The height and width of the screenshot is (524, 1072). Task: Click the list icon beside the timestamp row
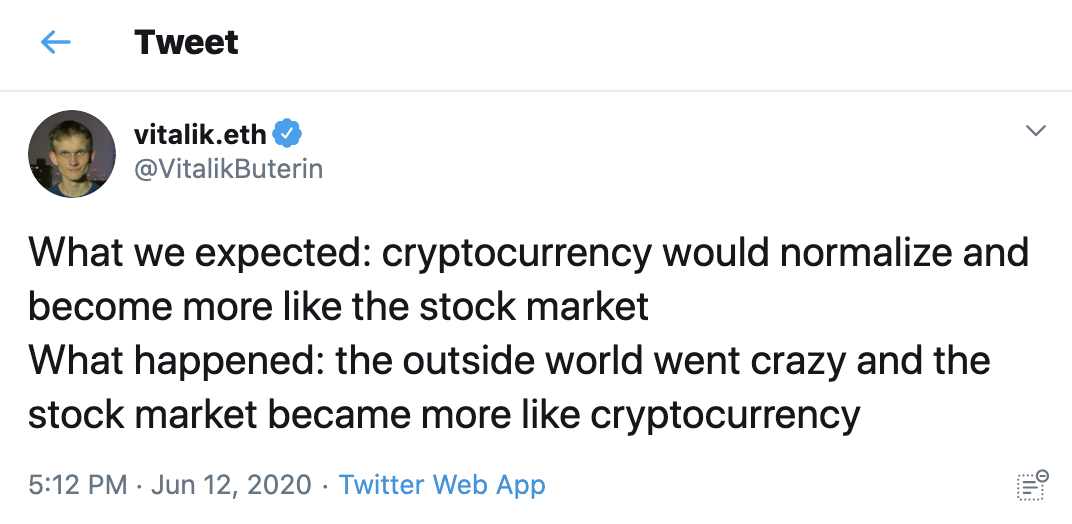tap(1031, 485)
